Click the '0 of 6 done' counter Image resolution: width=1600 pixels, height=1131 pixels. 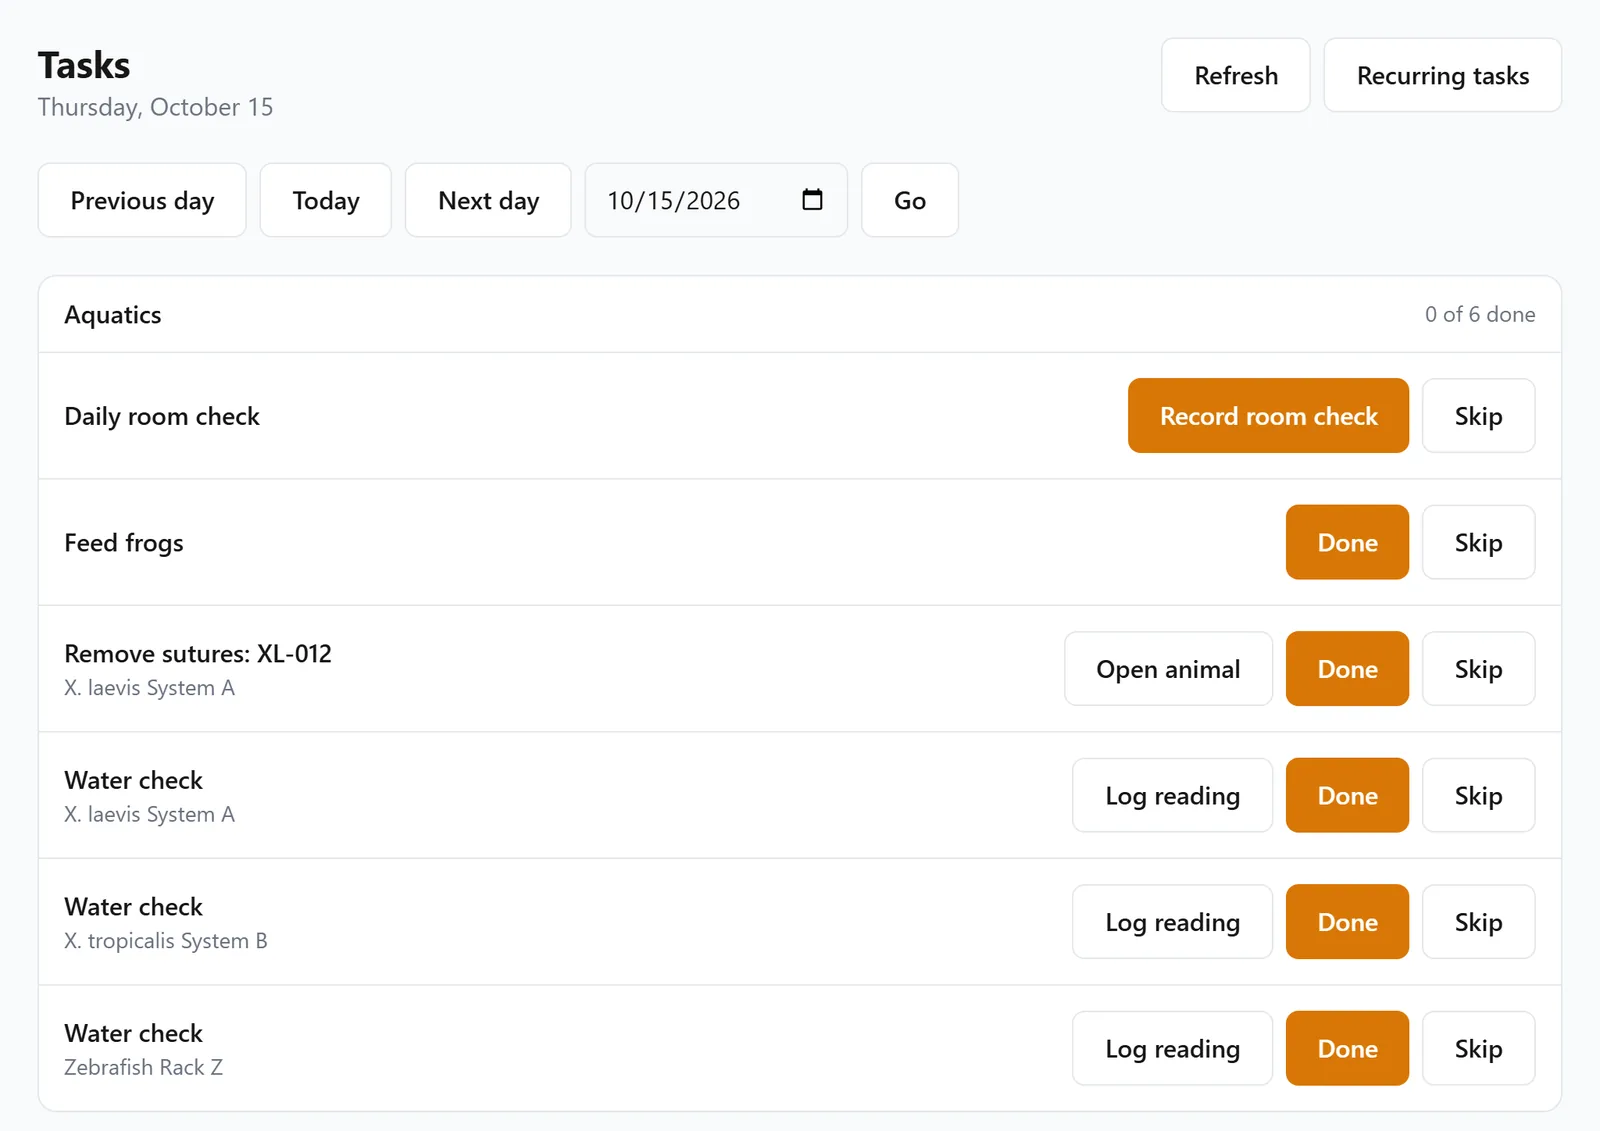pos(1480,314)
